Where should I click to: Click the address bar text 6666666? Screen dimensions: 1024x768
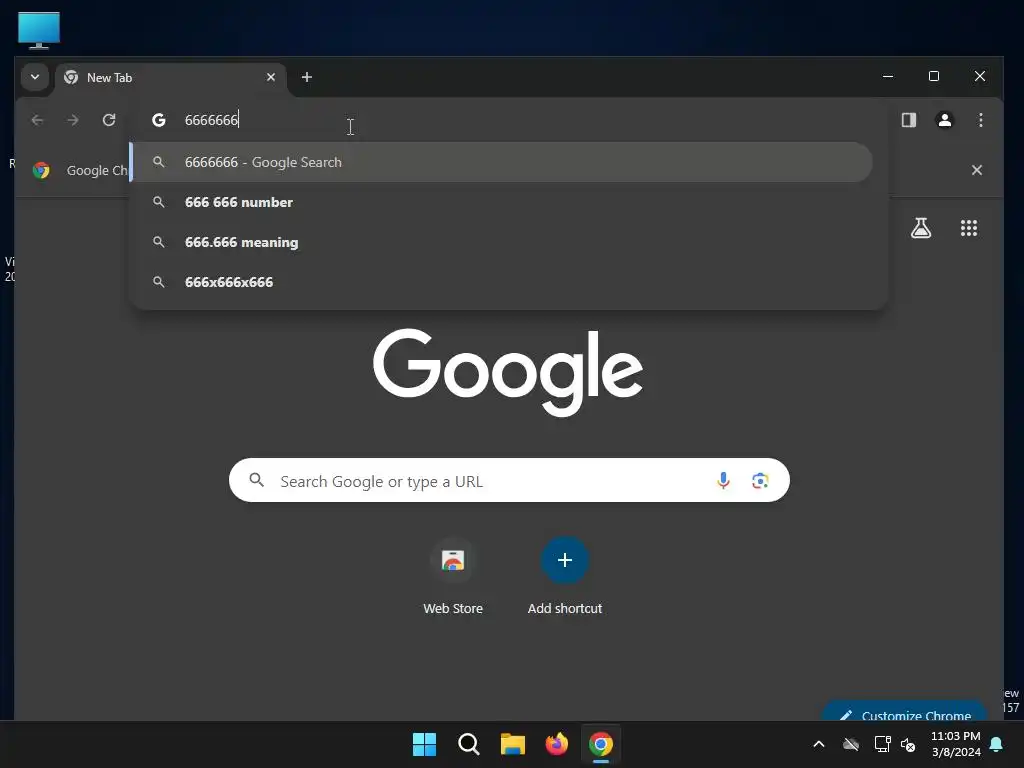pos(212,120)
